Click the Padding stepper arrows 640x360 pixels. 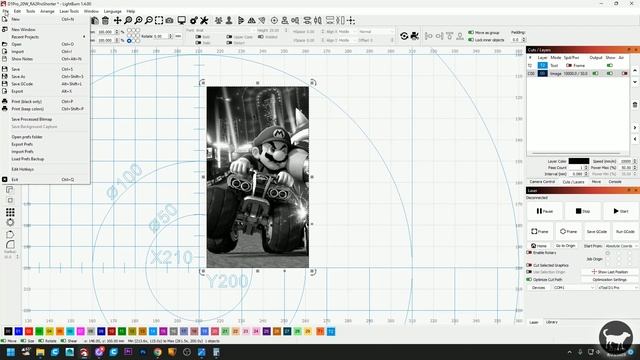click(524, 40)
